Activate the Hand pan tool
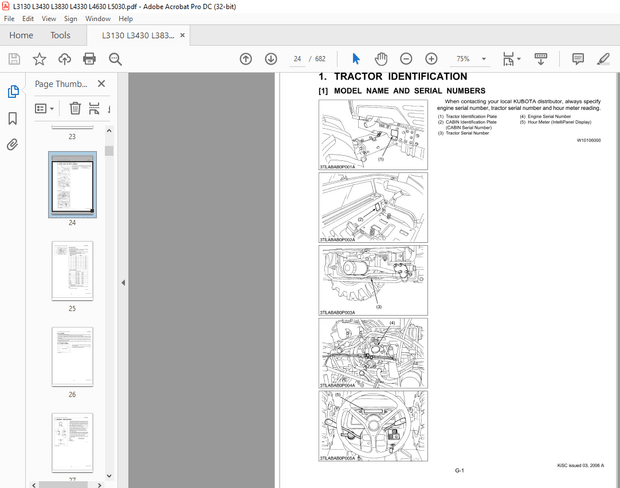Image resolution: width=620 pixels, height=488 pixels. (x=381, y=59)
